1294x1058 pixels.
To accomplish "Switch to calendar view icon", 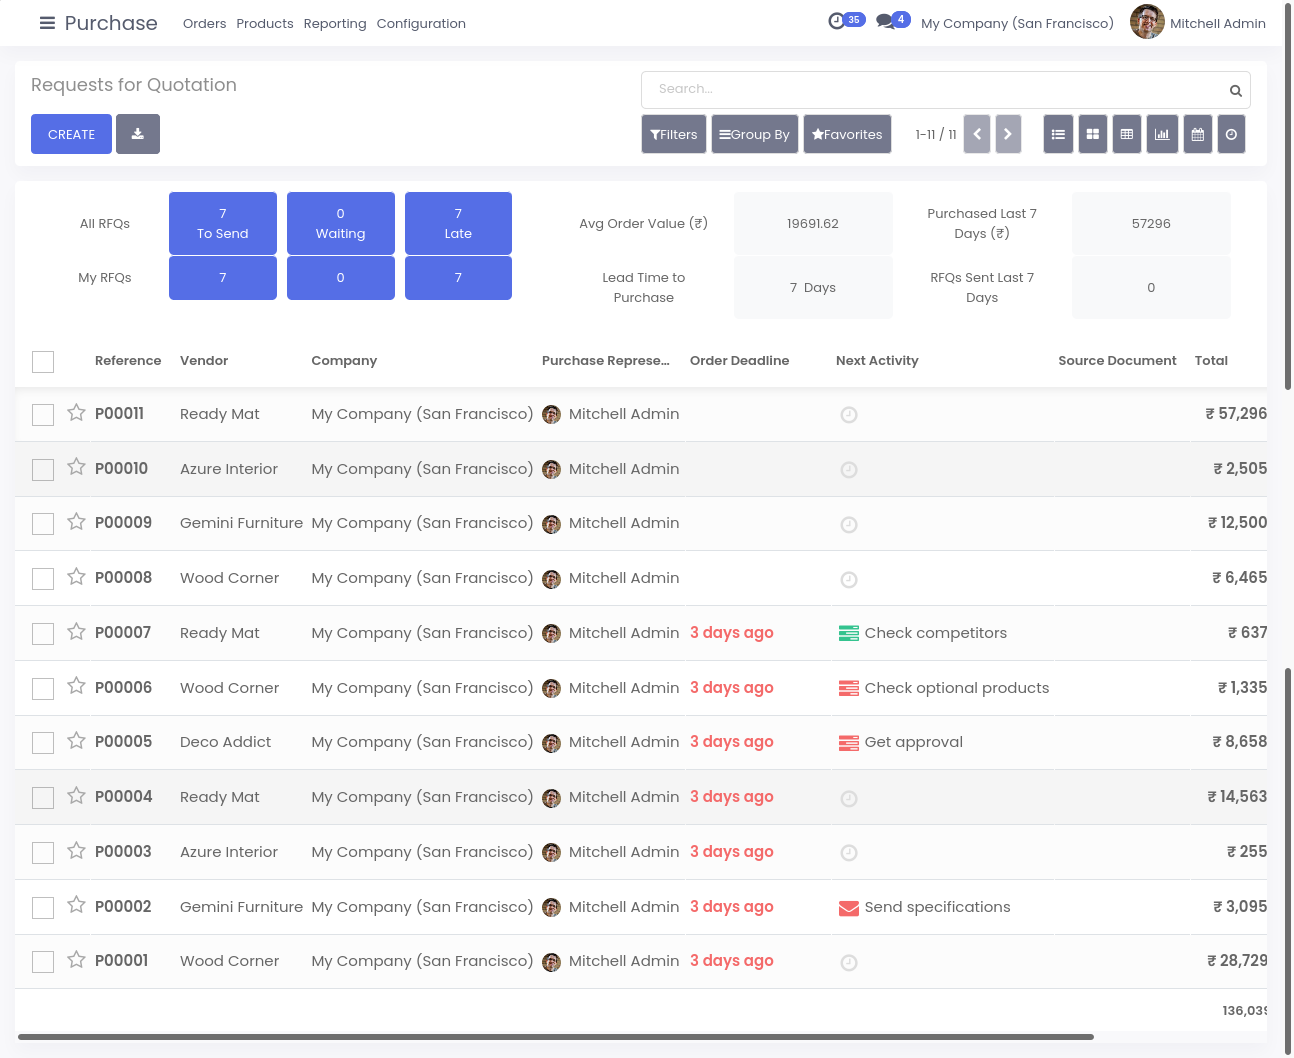I will coord(1197,134).
